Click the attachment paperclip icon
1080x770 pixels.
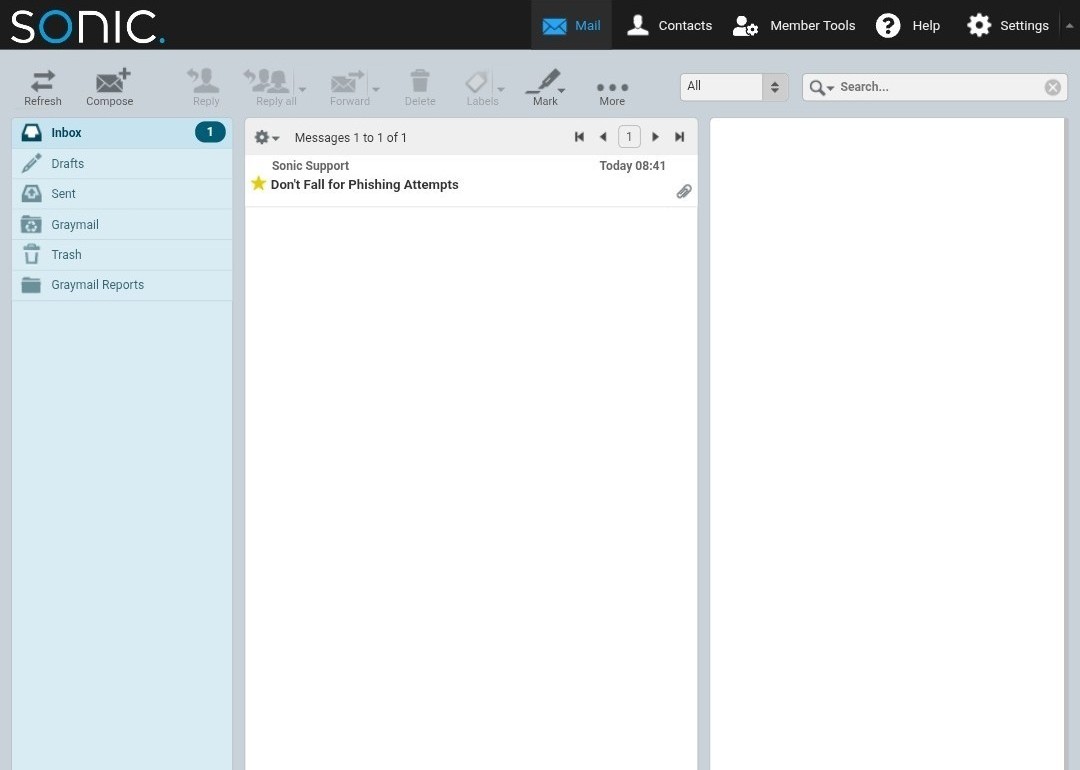point(683,191)
